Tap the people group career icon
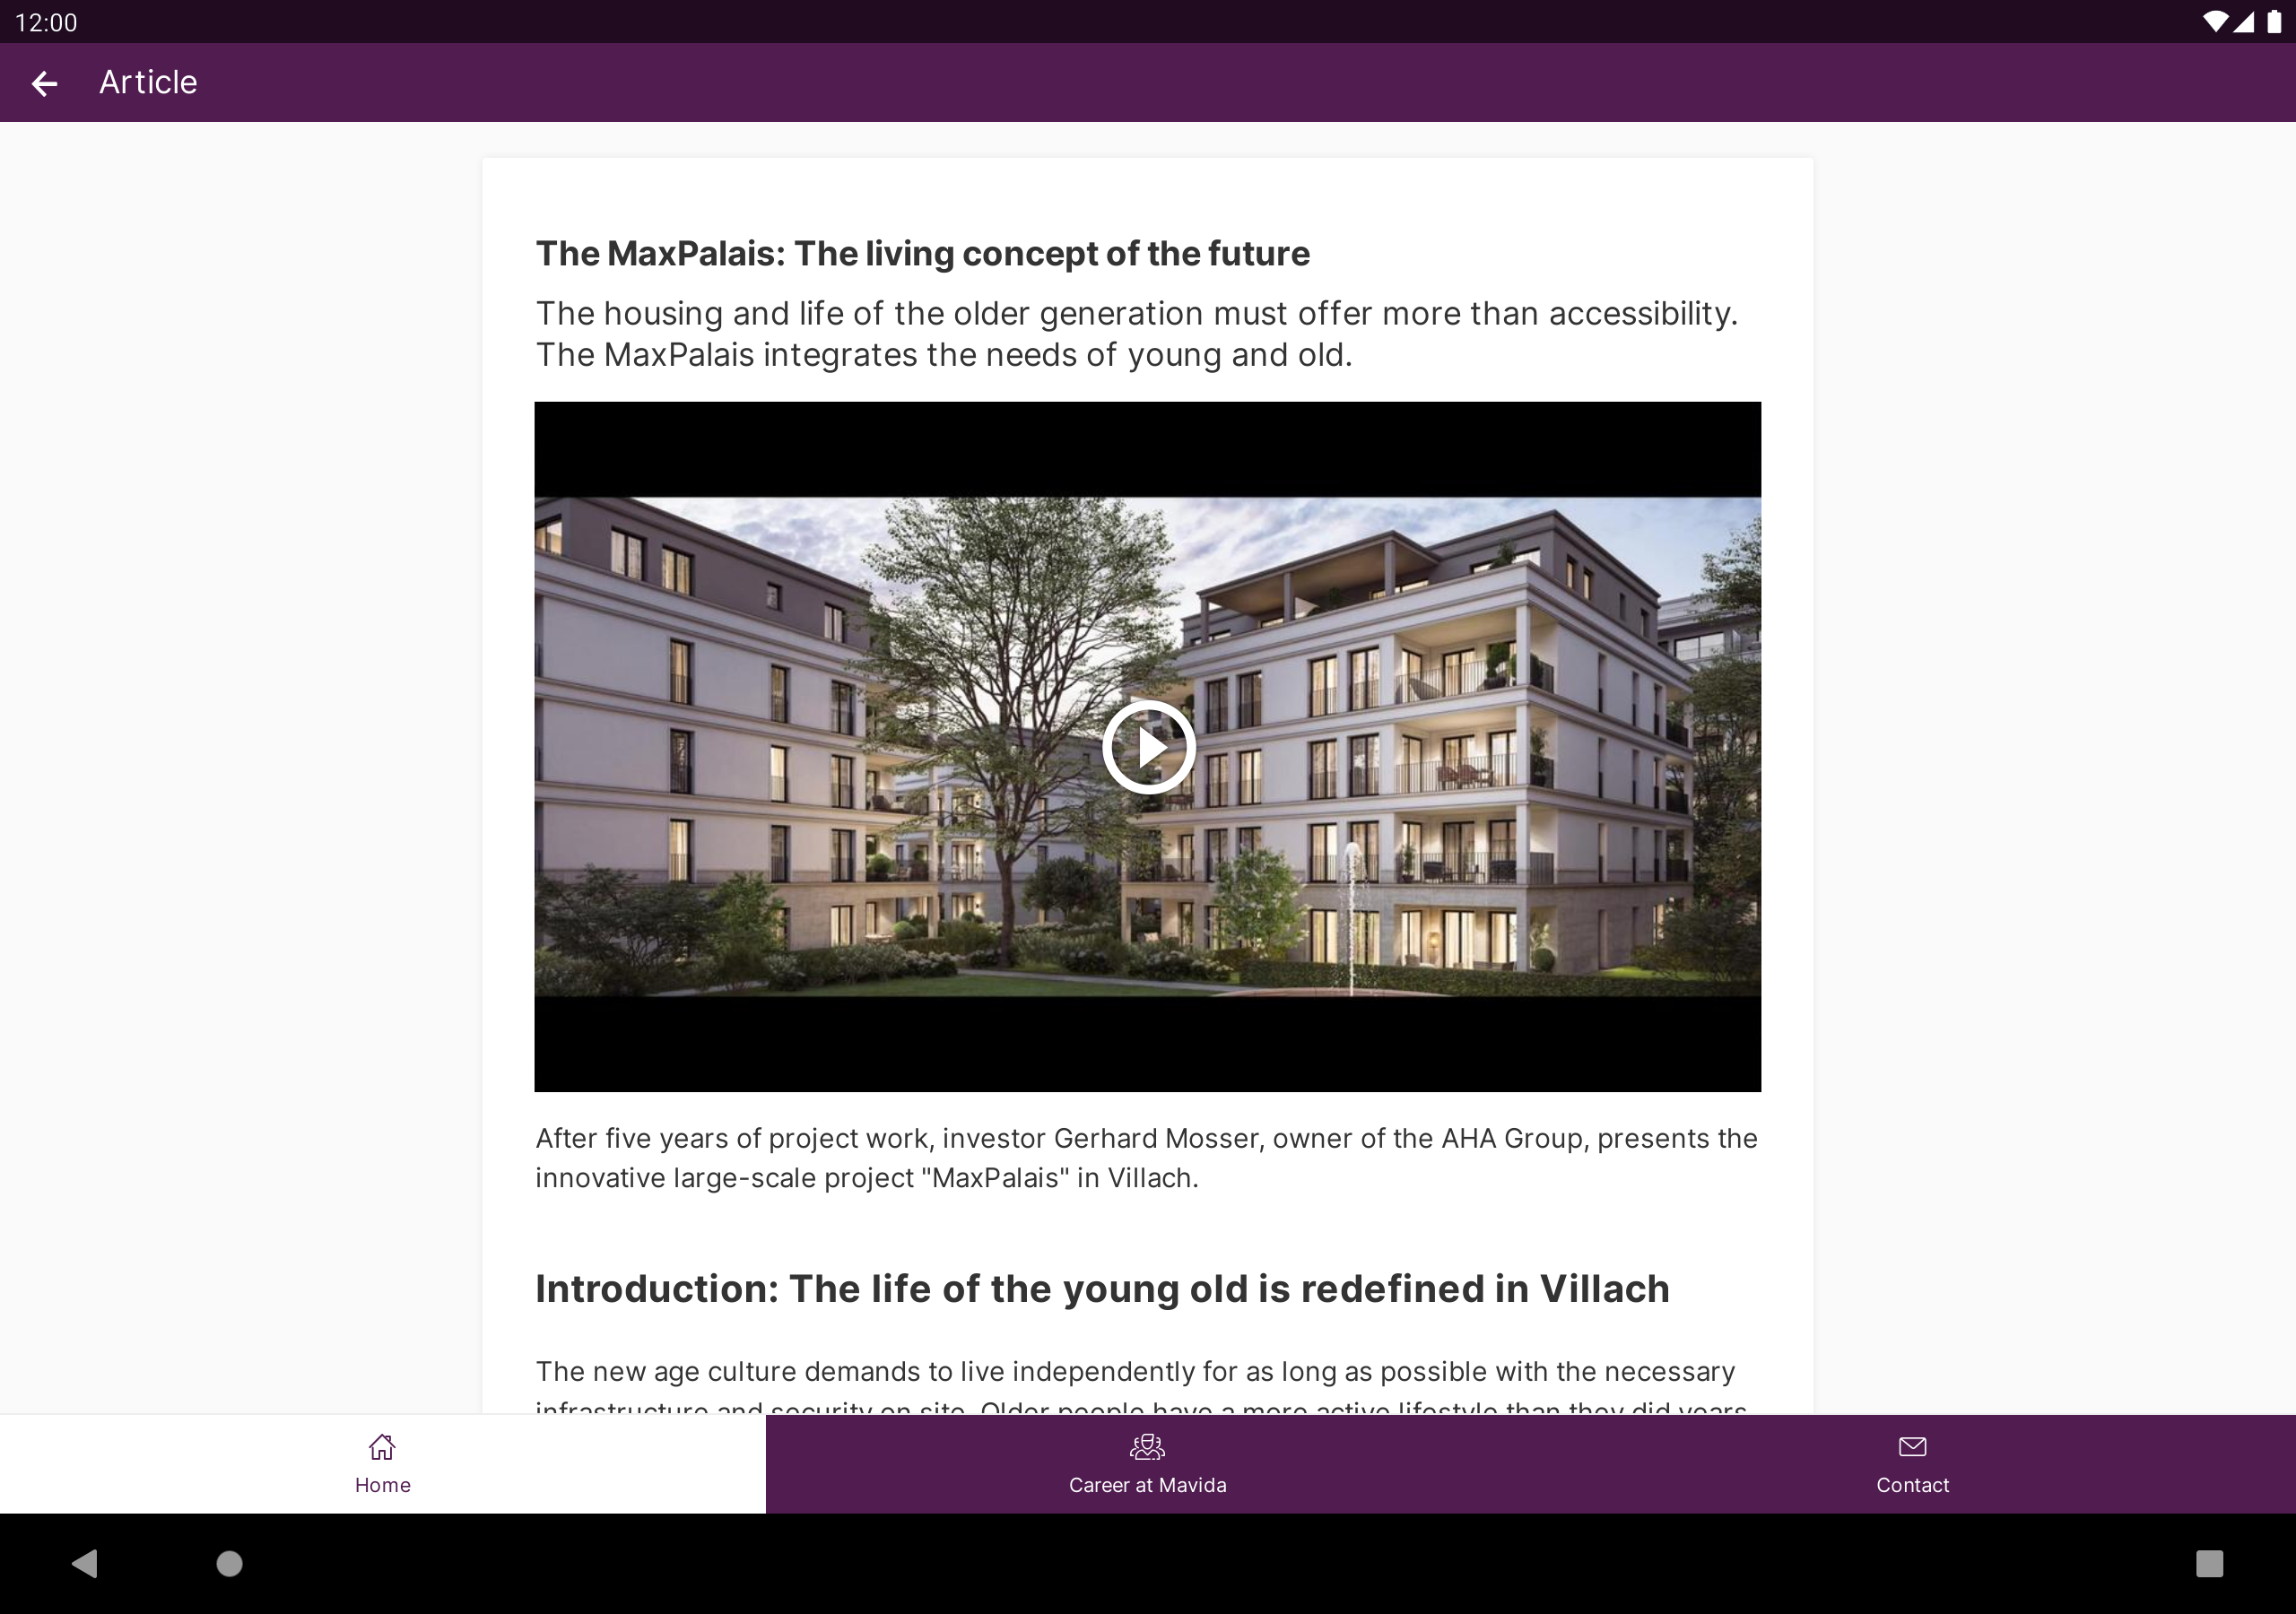 1147,1447
